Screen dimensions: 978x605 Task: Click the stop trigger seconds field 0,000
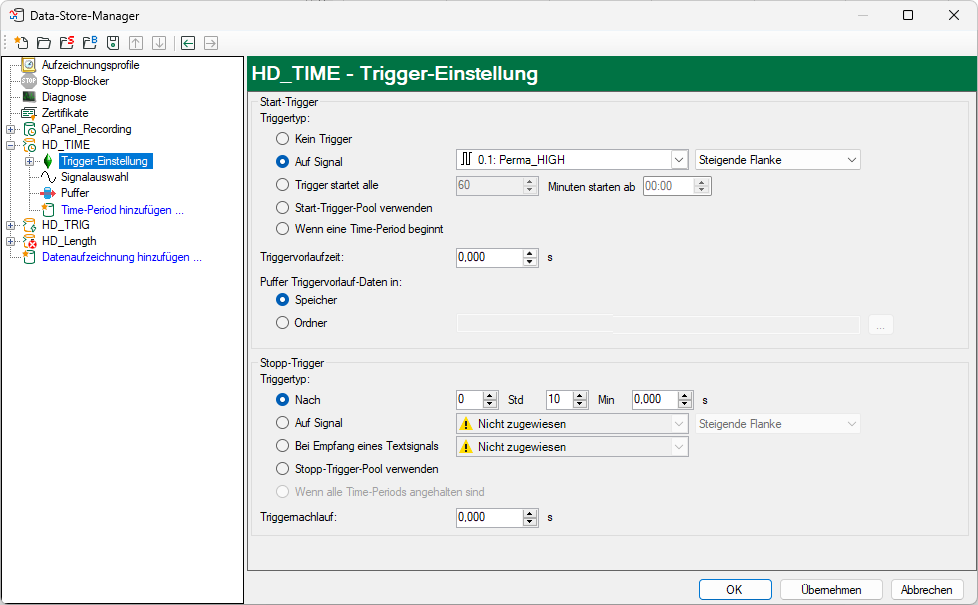point(656,399)
